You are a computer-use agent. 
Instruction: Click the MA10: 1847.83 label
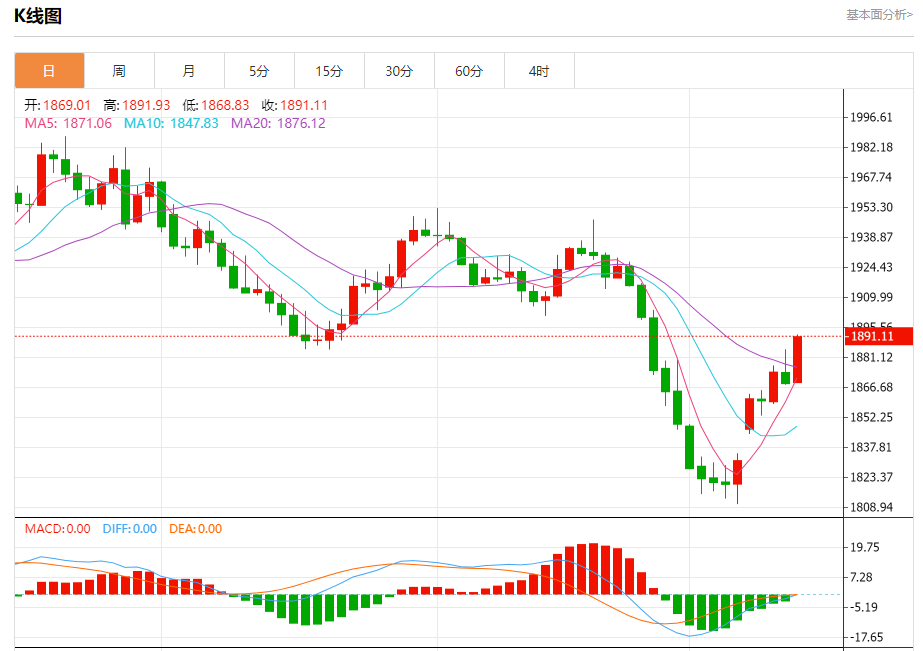tap(171, 123)
